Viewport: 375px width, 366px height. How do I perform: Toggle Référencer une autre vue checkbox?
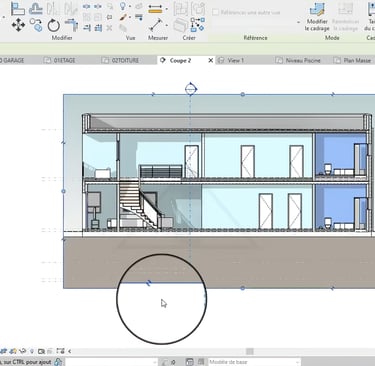216,12
